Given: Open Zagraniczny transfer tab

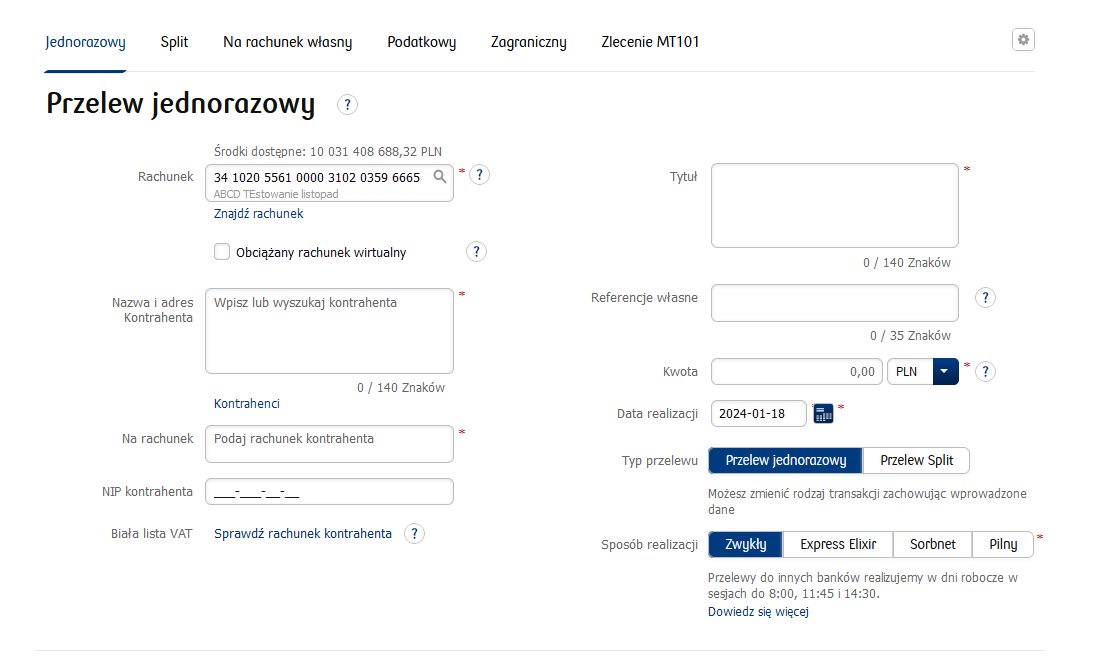Looking at the screenshot, I should (528, 42).
